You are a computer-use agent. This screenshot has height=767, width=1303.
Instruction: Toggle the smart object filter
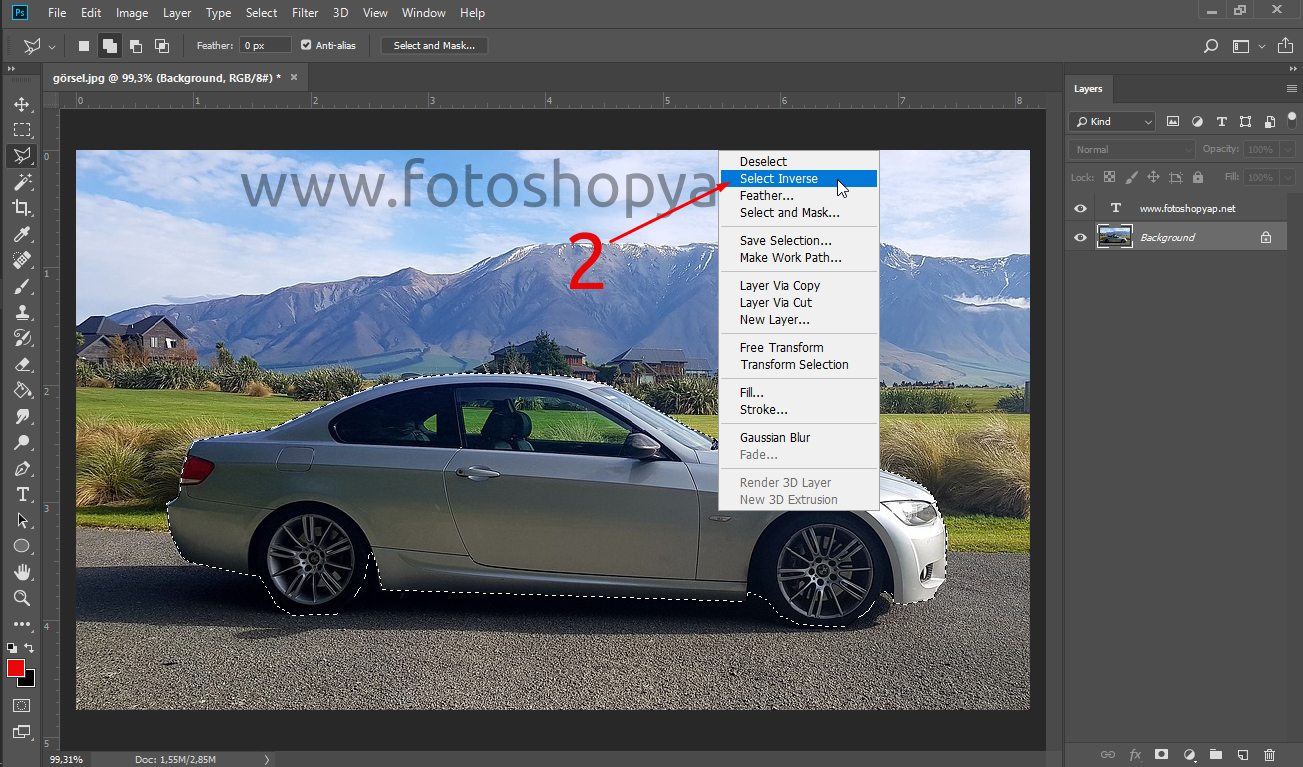(x=1269, y=122)
